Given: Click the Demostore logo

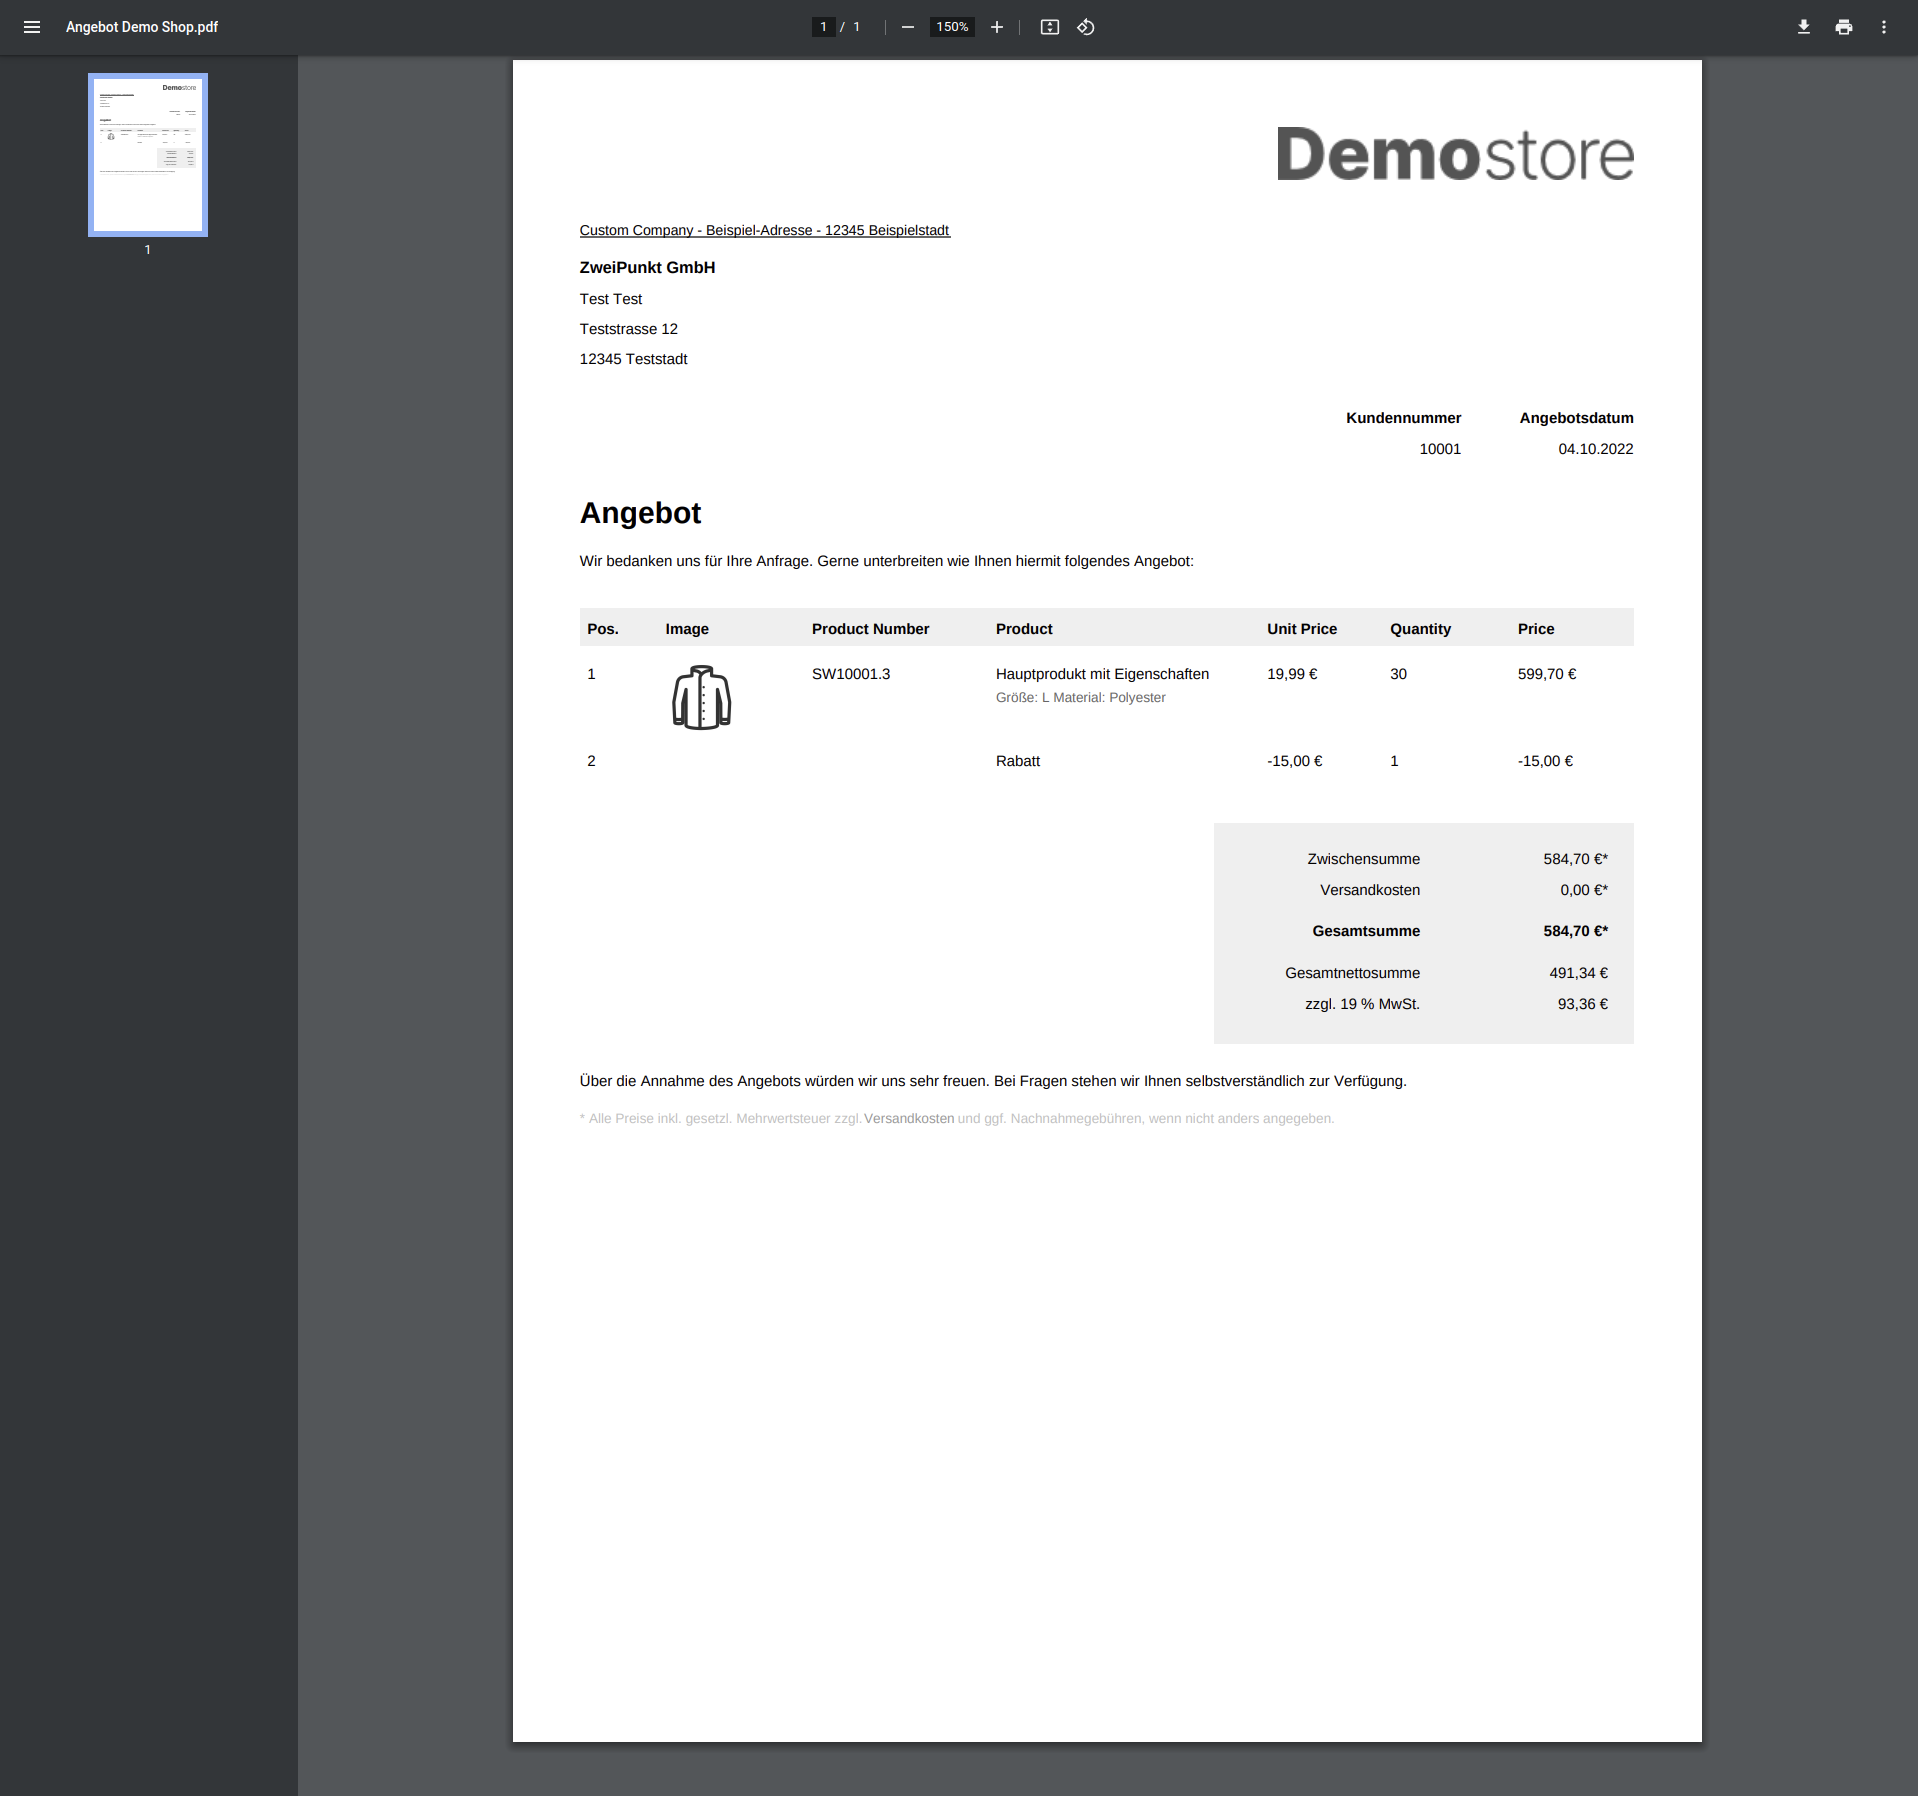Looking at the screenshot, I should click(1455, 155).
